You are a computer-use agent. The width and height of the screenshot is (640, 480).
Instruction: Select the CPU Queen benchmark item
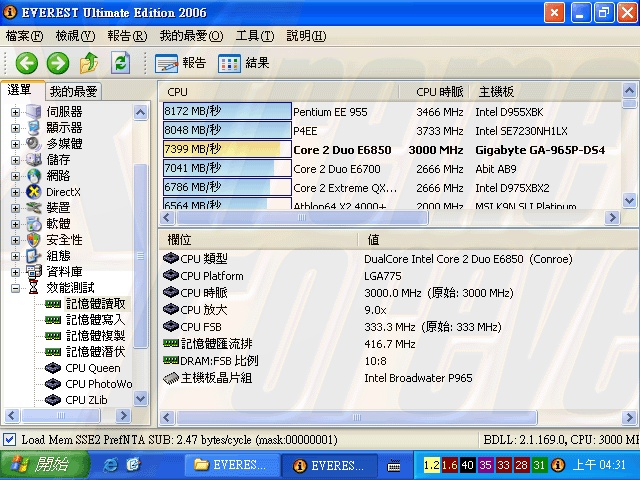(x=92, y=368)
